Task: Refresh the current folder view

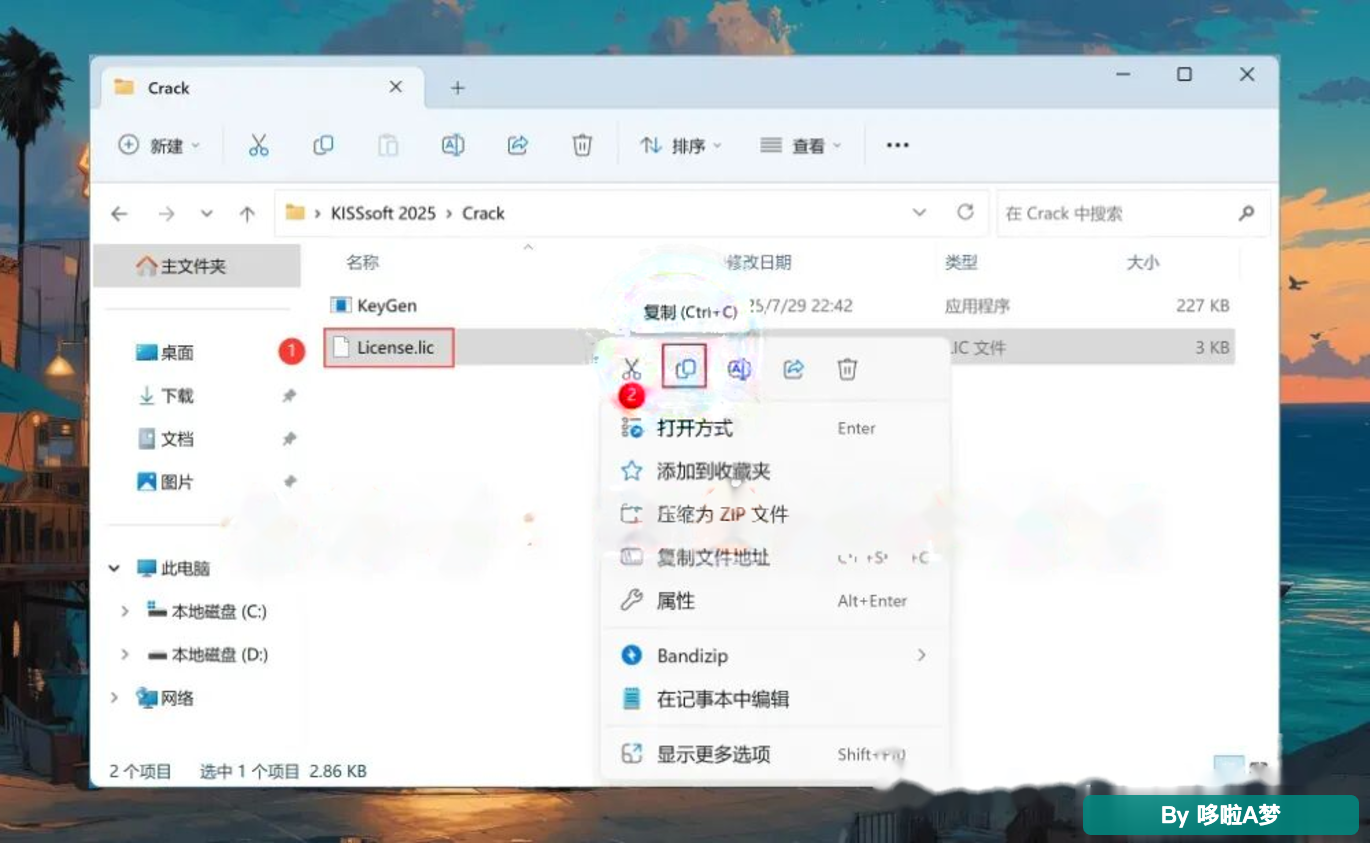Action: (965, 212)
